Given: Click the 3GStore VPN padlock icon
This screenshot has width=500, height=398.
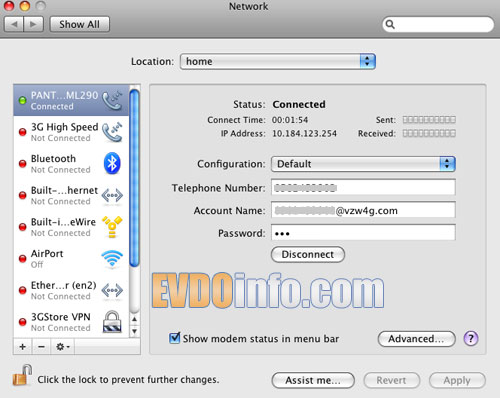Looking at the screenshot, I should pos(112,322).
